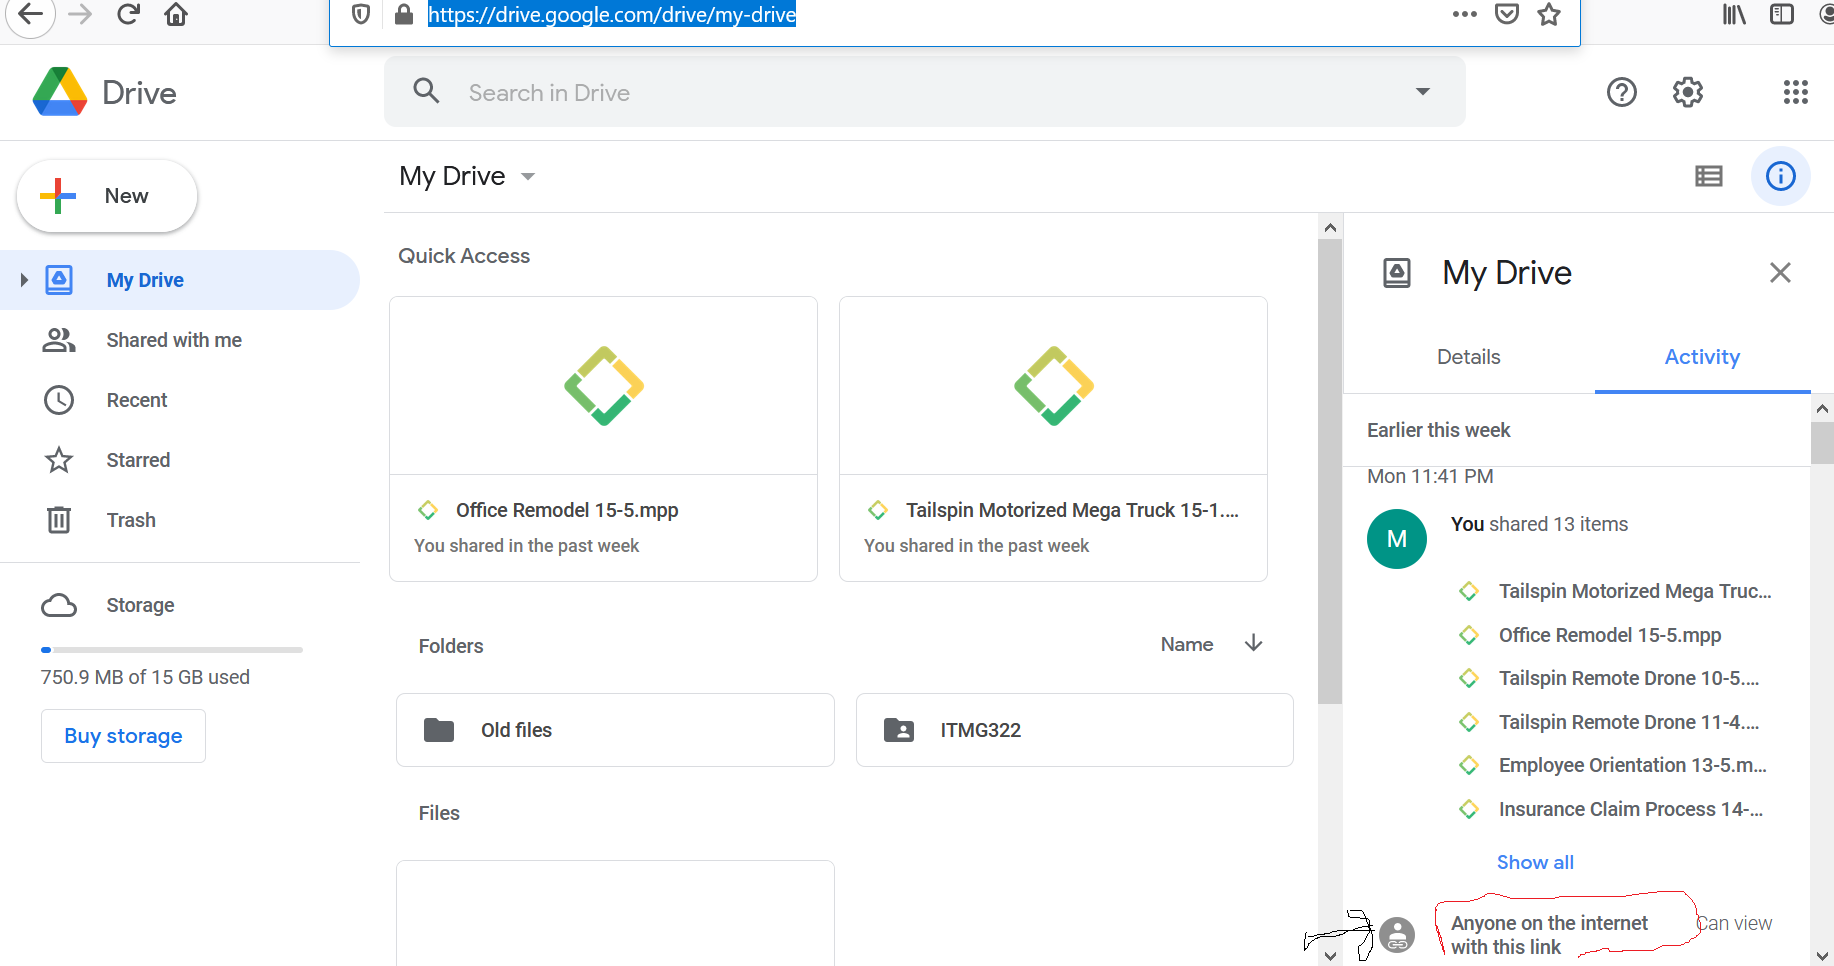Open the search options dropdown arrow
Screen dimensions: 1834x966
click(x=1422, y=91)
